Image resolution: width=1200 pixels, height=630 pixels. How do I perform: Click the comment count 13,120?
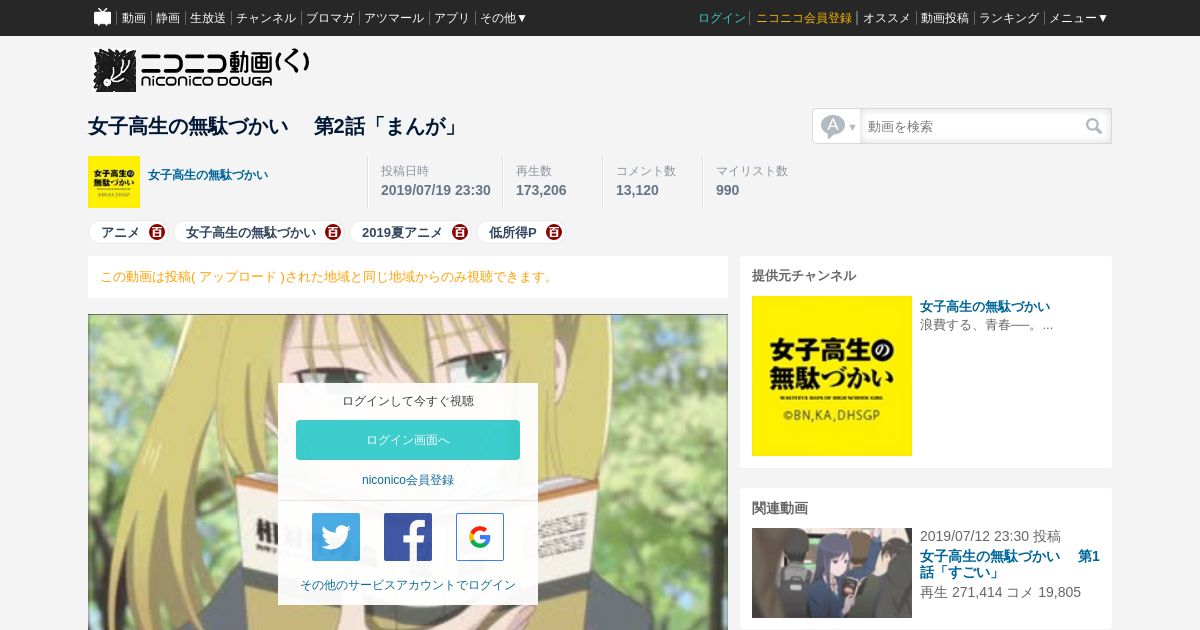[637, 190]
